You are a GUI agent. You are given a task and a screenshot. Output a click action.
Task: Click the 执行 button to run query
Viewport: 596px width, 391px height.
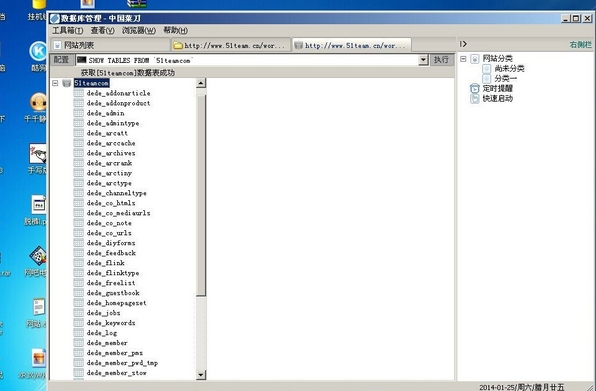coord(442,60)
